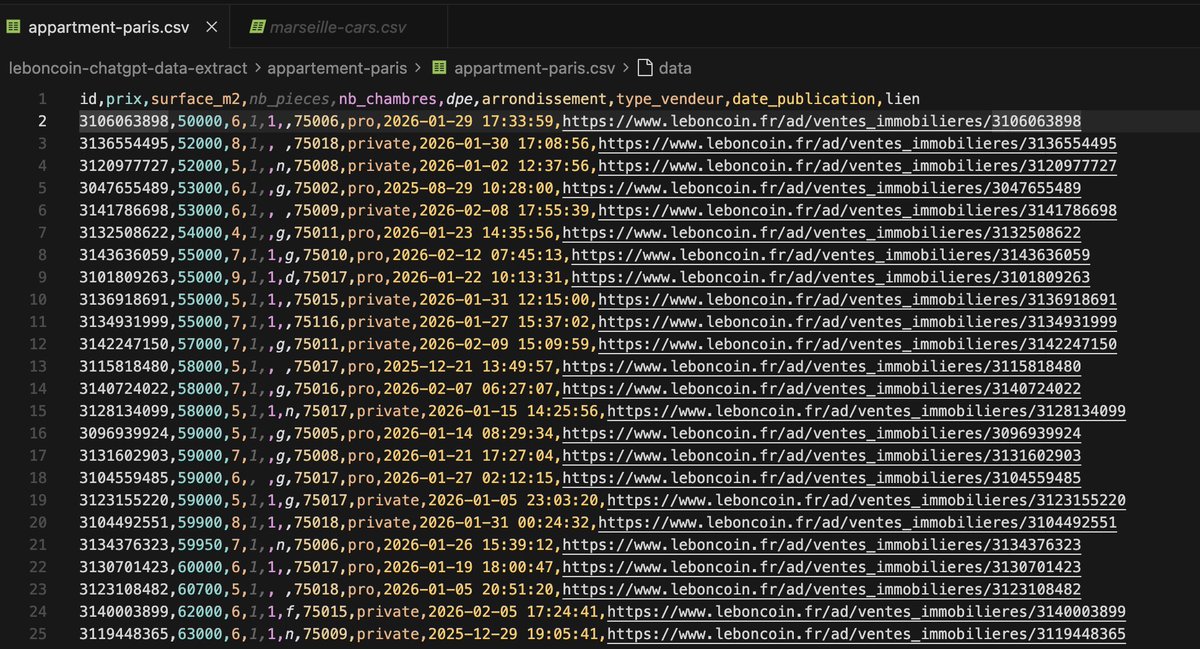Click line number 2 in the gutter
Screen dimensions: 1200x649
[41, 122]
